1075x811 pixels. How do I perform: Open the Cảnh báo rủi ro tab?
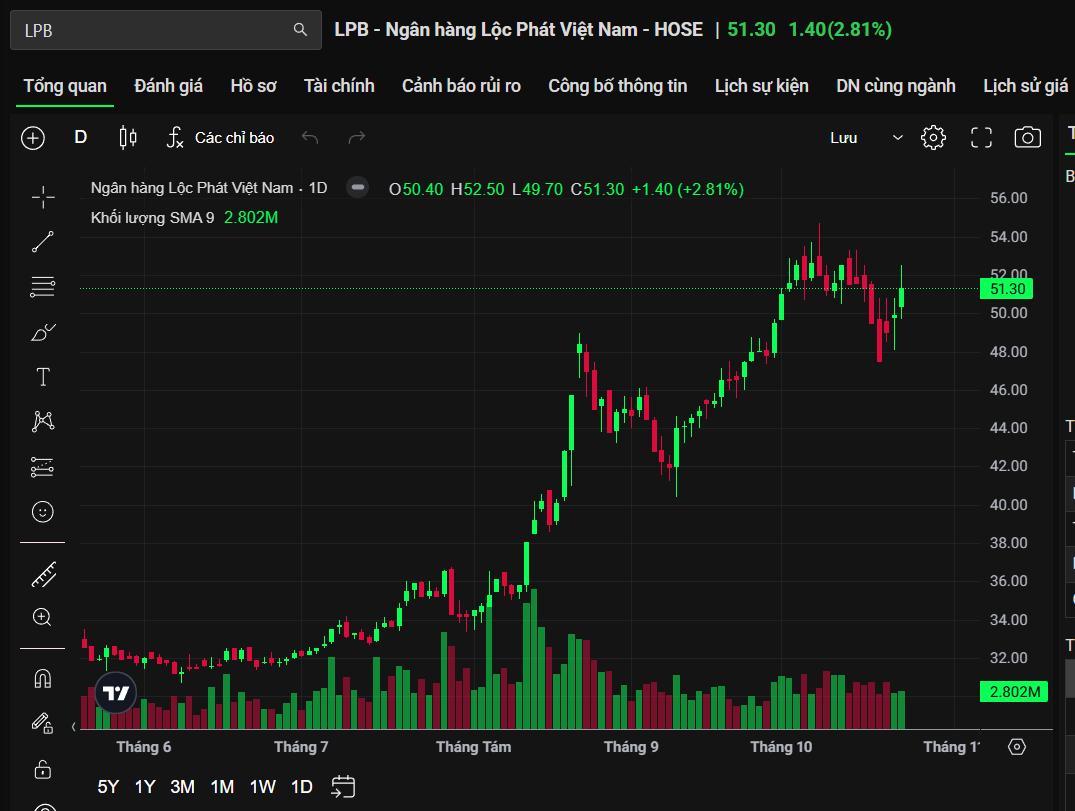pos(461,86)
